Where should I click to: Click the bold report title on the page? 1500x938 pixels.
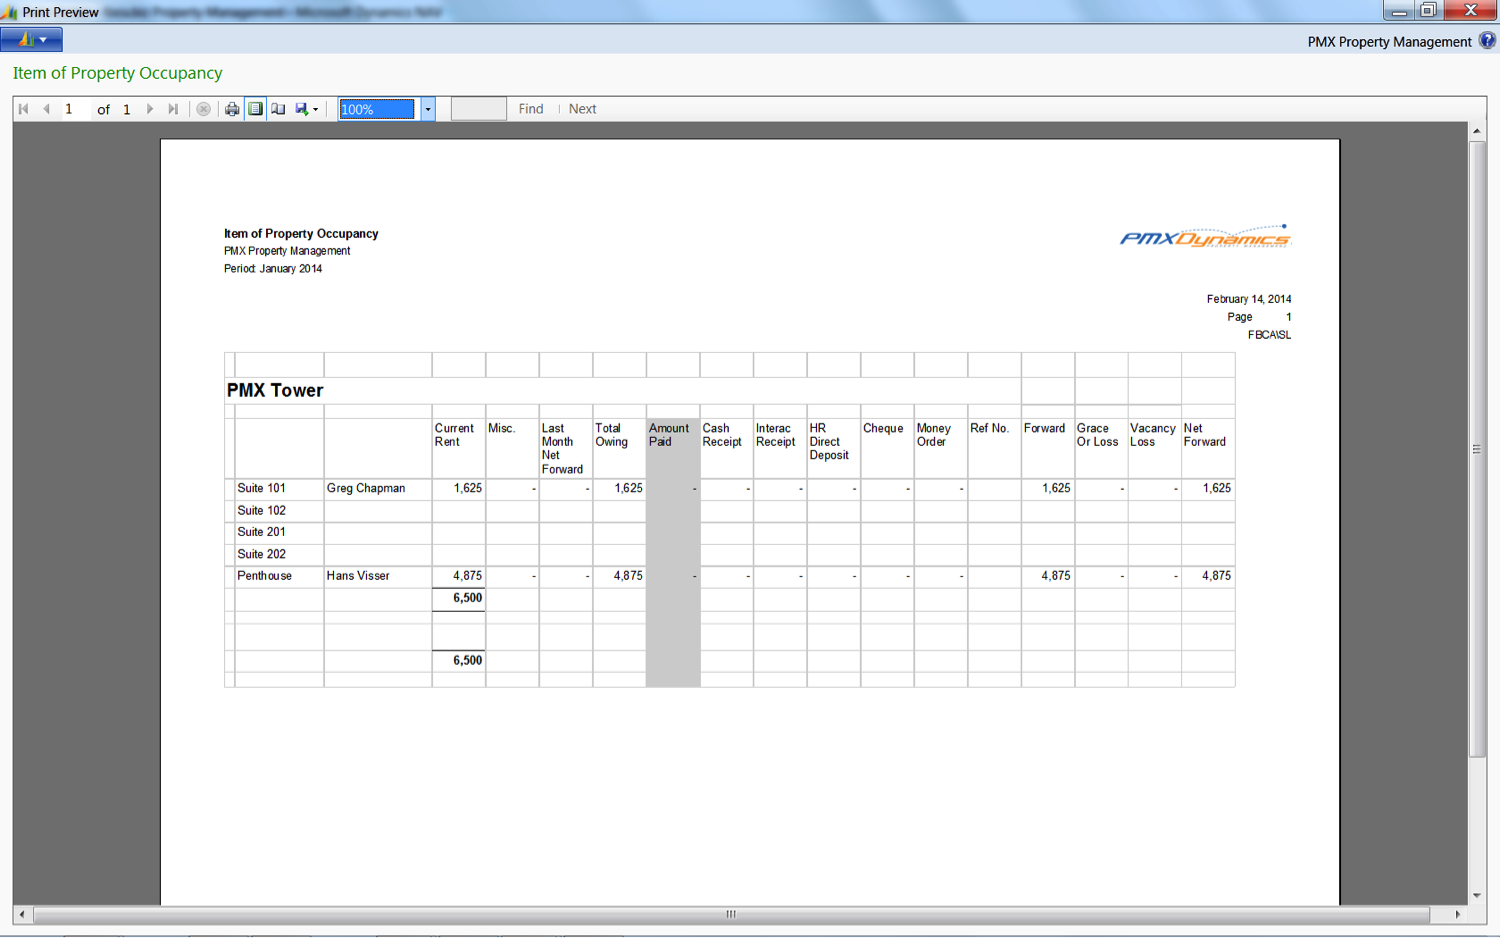click(x=301, y=234)
